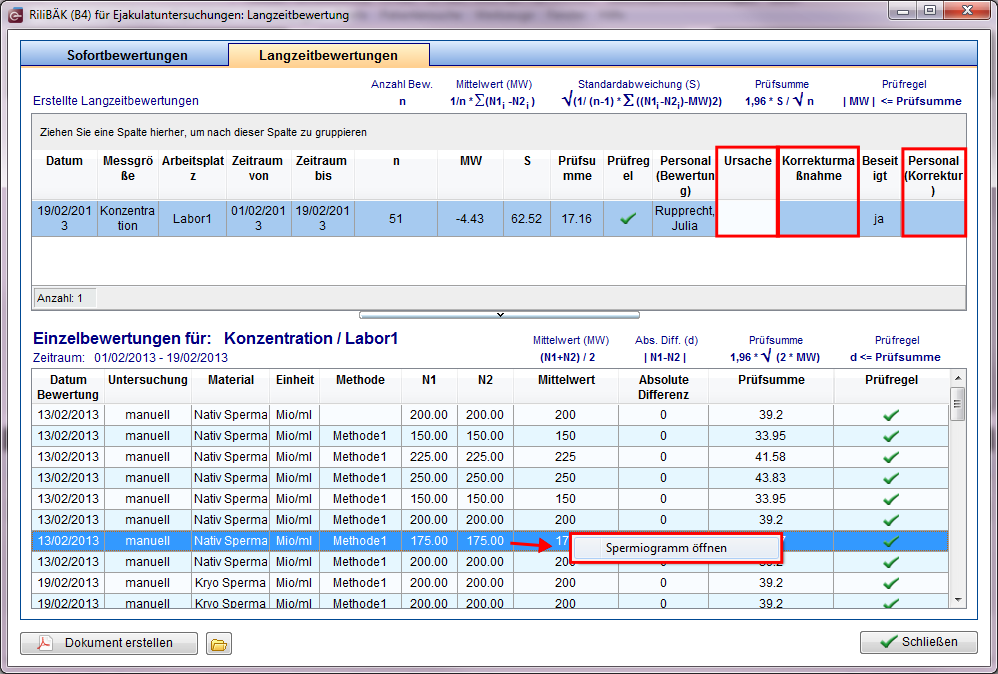998x674 pixels.
Task: Click the empty Ursache cell in the Labor1 row
Action: point(747,219)
